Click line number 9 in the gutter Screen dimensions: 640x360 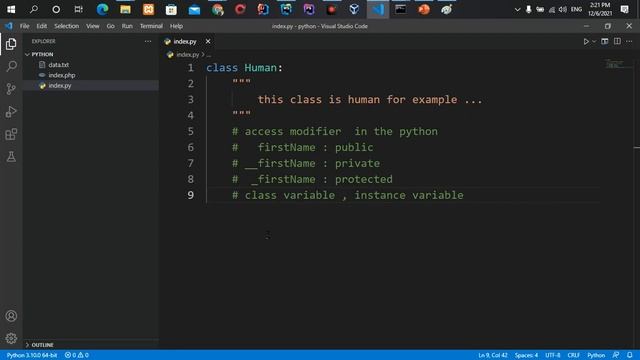click(191, 195)
